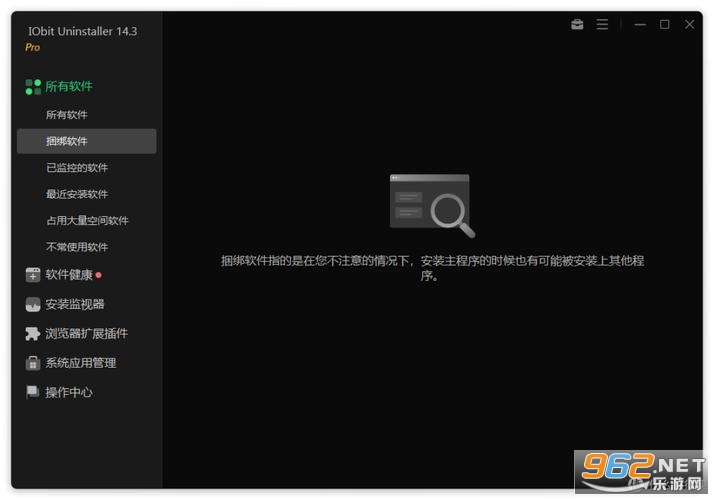Click the Pro edition label
Screen dimensions: 714x500
point(32,47)
